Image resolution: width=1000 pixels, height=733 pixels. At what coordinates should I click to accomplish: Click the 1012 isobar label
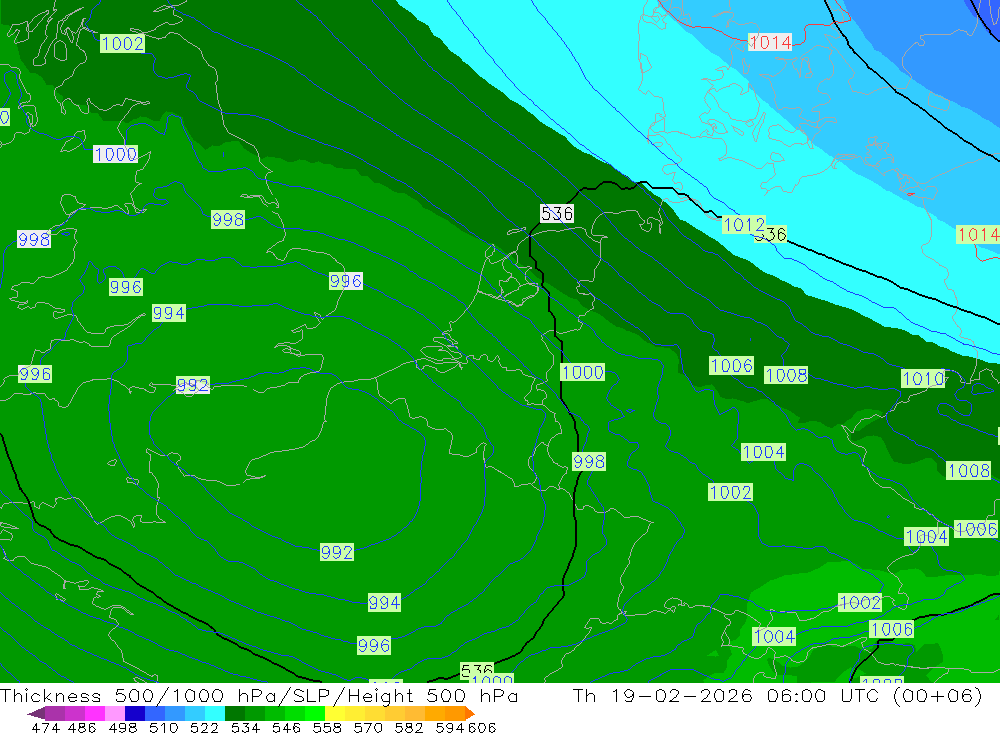[x=744, y=225]
